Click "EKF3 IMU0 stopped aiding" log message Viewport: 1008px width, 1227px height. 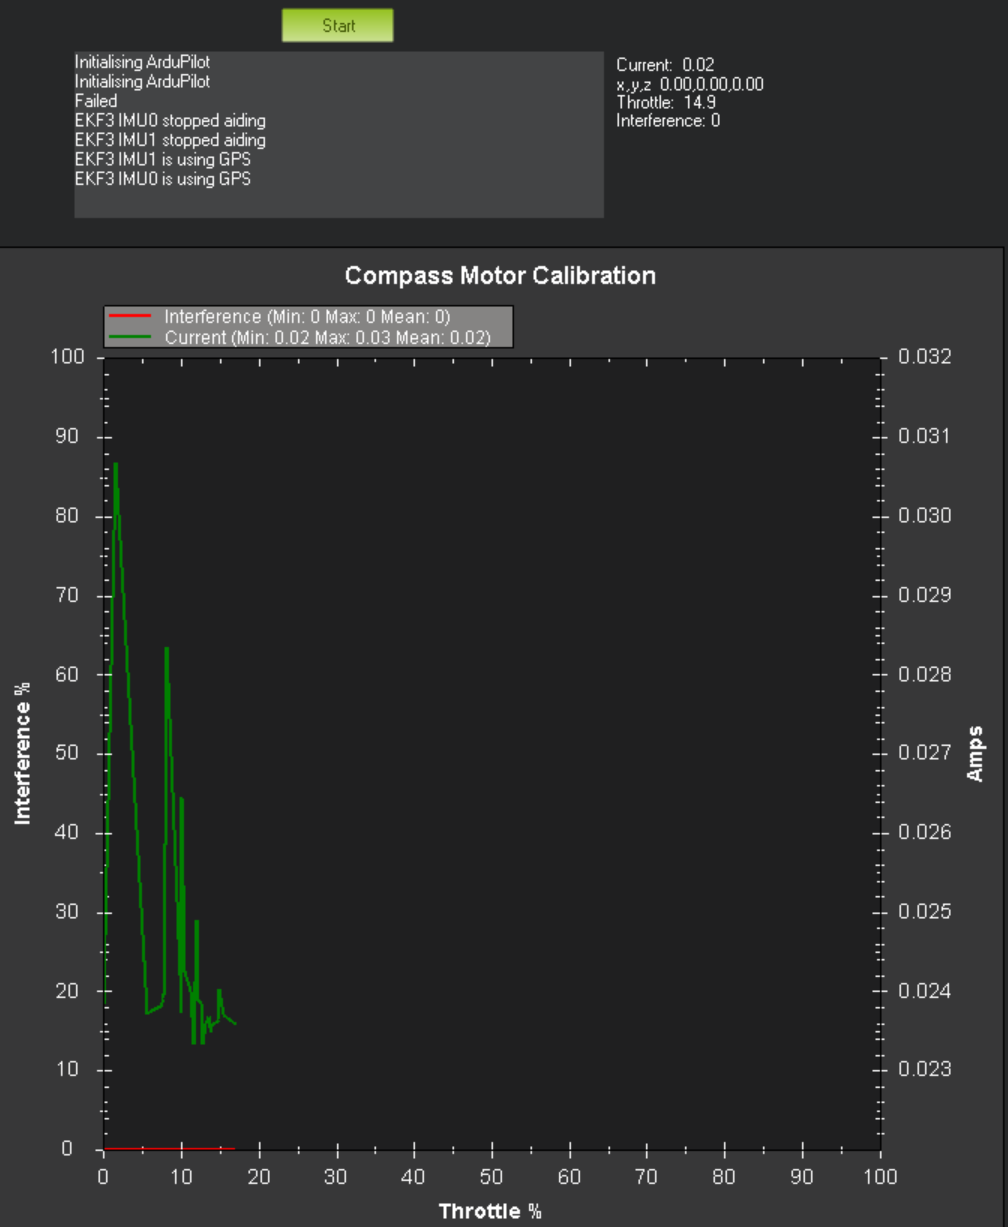tap(170, 121)
